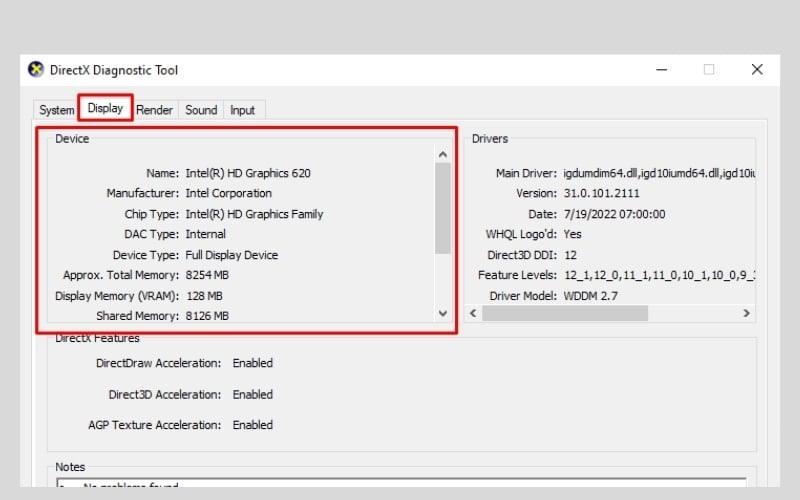The image size is (800, 500).
Task: Click the total memory value 8254 MB
Action: tap(207, 275)
